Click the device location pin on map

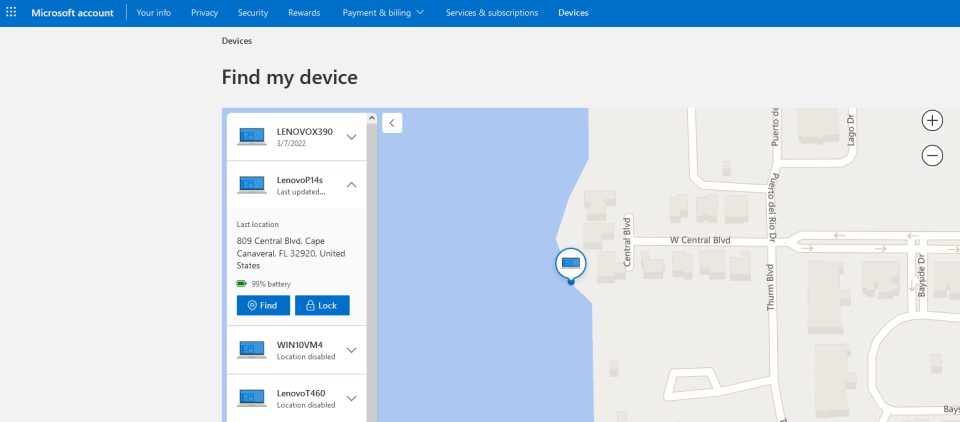571,264
